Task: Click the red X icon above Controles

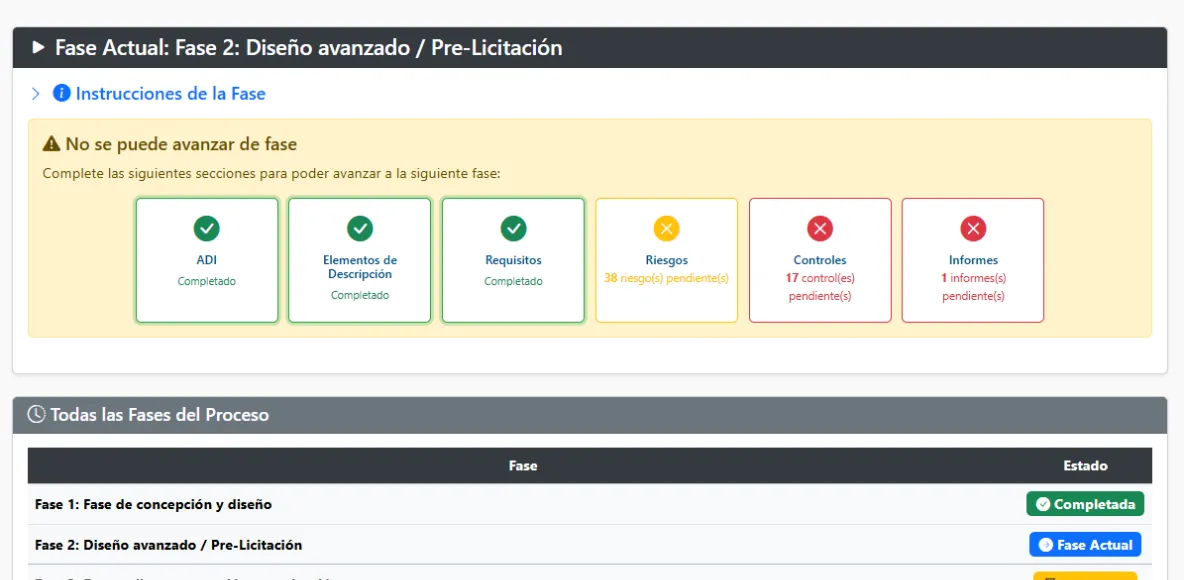Action: point(820,229)
